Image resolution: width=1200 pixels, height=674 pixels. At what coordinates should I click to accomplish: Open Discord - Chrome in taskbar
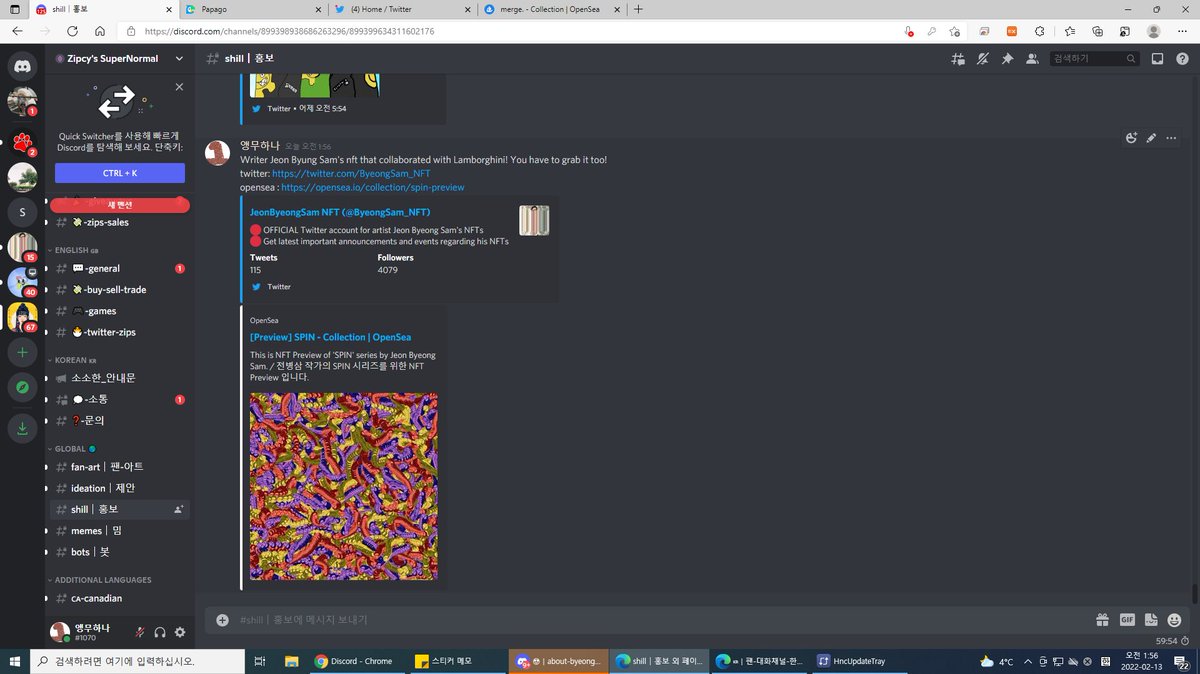coord(357,661)
